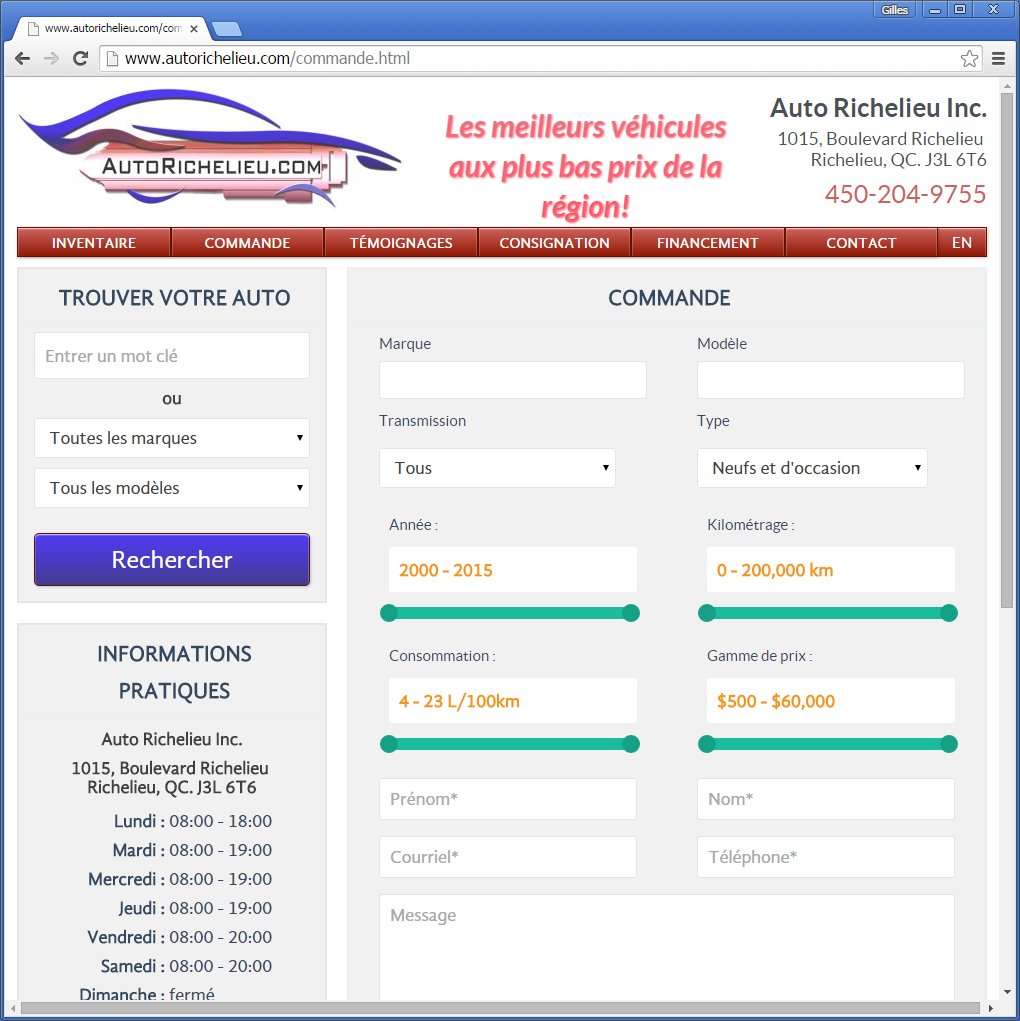
Task: Click the '0 - 200,000 km' value
Action: pyautogui.click(x=775, y=570)
